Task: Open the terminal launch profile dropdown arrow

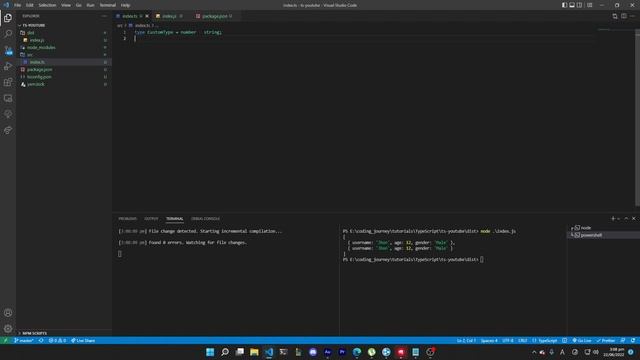Action: [619, 219]
